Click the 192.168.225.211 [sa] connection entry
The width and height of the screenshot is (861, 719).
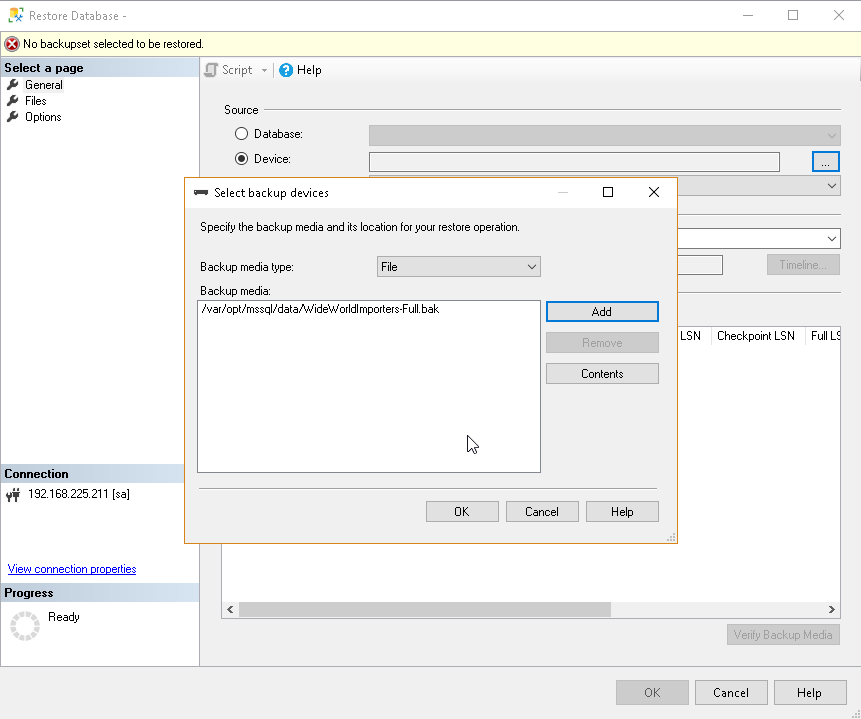click(79, 494)
